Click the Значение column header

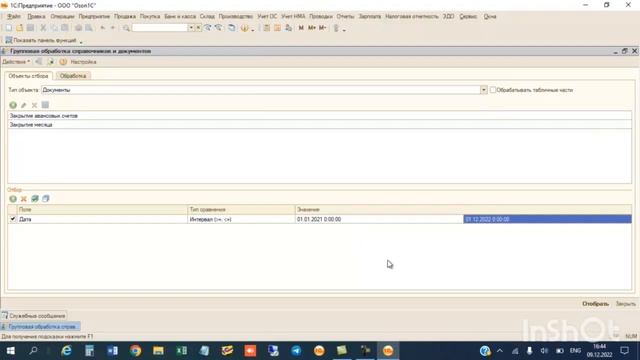click(x=463, y=209)
